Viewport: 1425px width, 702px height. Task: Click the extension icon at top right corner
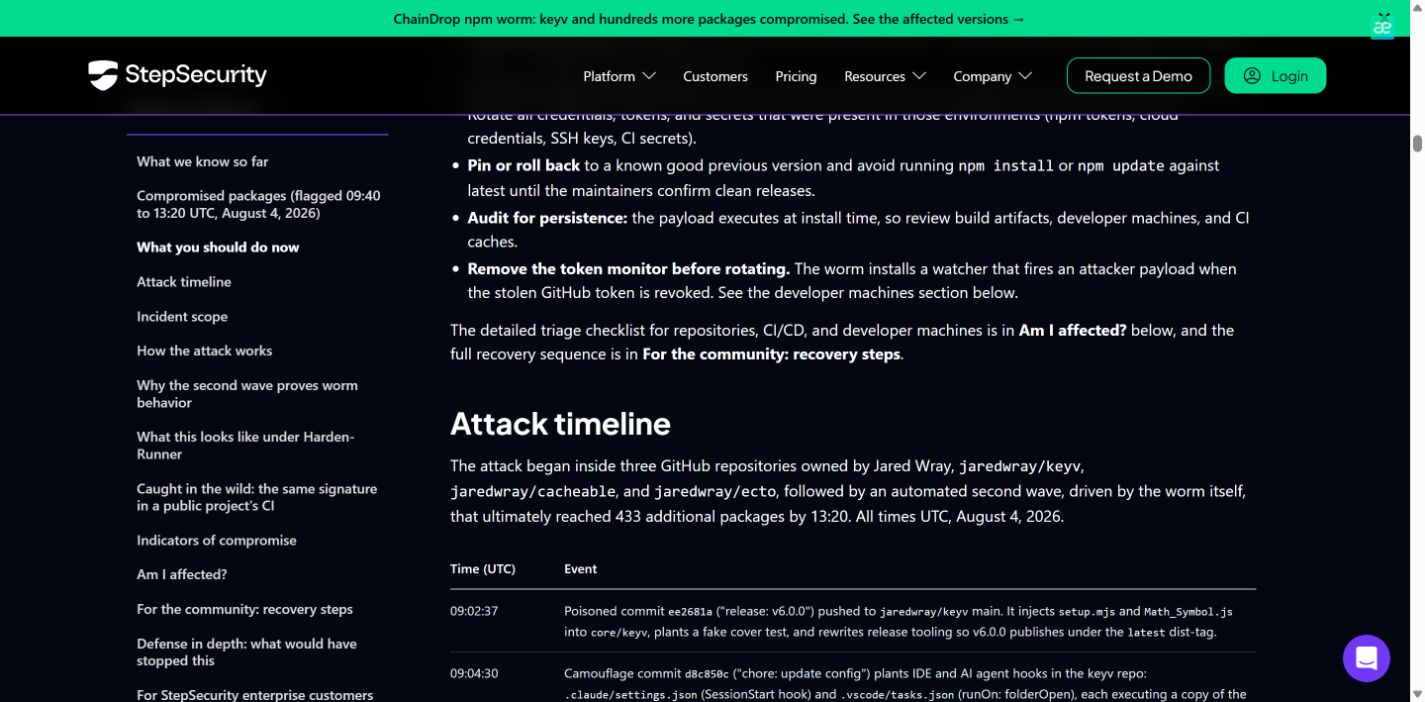[x=1383, y=27]
